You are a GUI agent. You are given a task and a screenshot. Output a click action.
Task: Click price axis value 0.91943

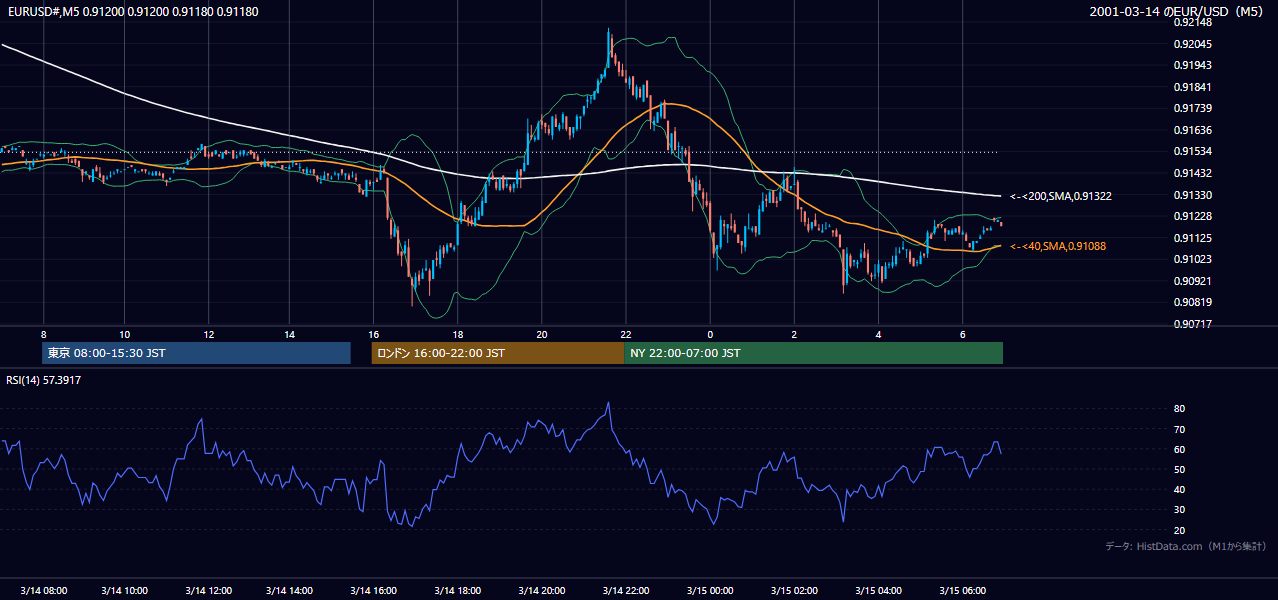pos(1192,65)
